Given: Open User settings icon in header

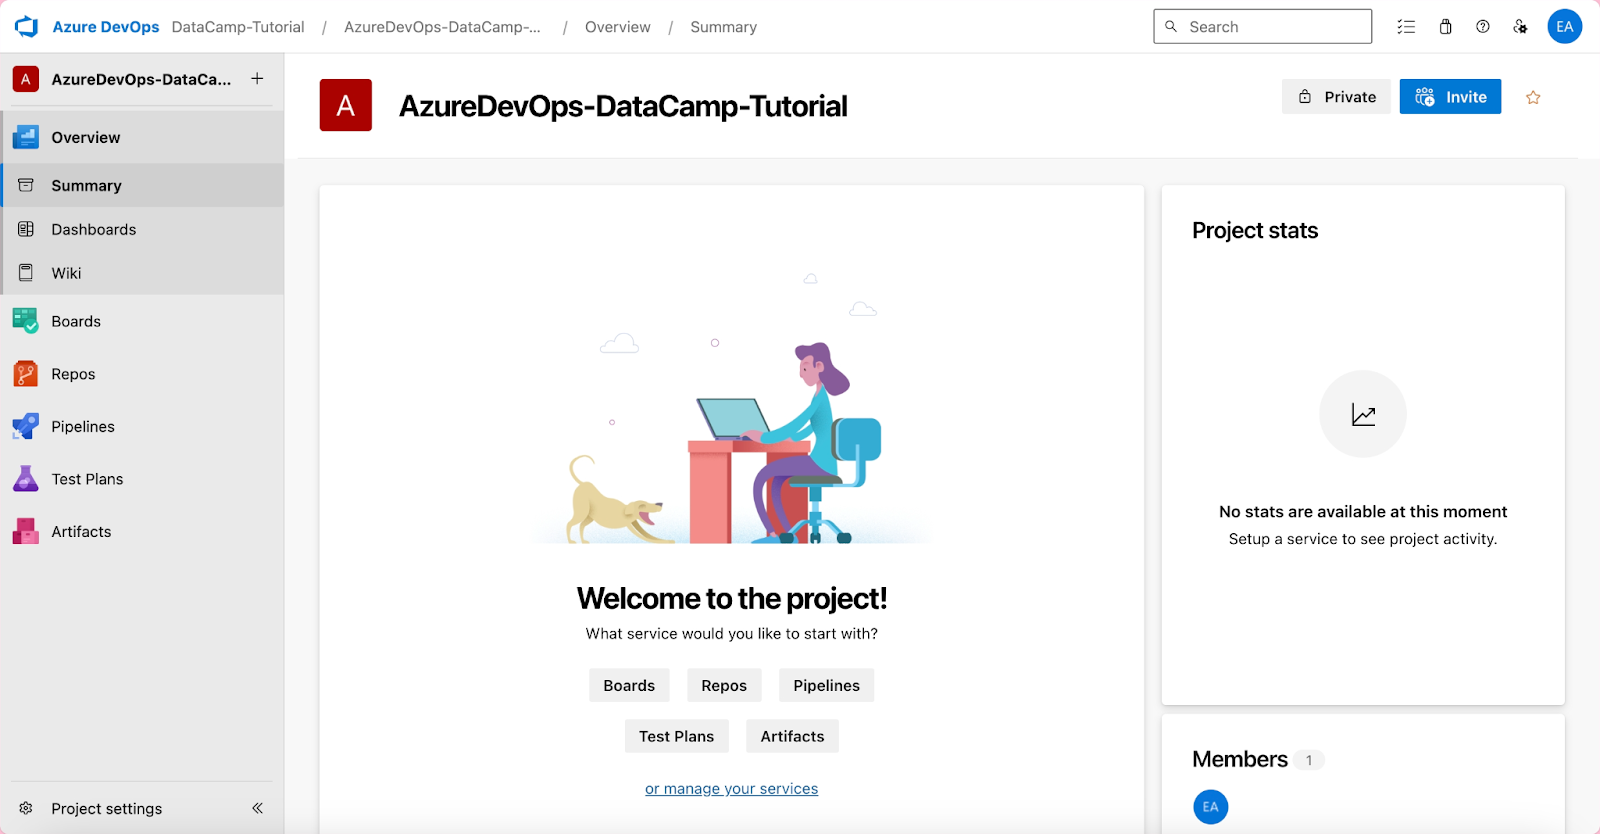Looking at the screenshot, I should point(1520,27).
